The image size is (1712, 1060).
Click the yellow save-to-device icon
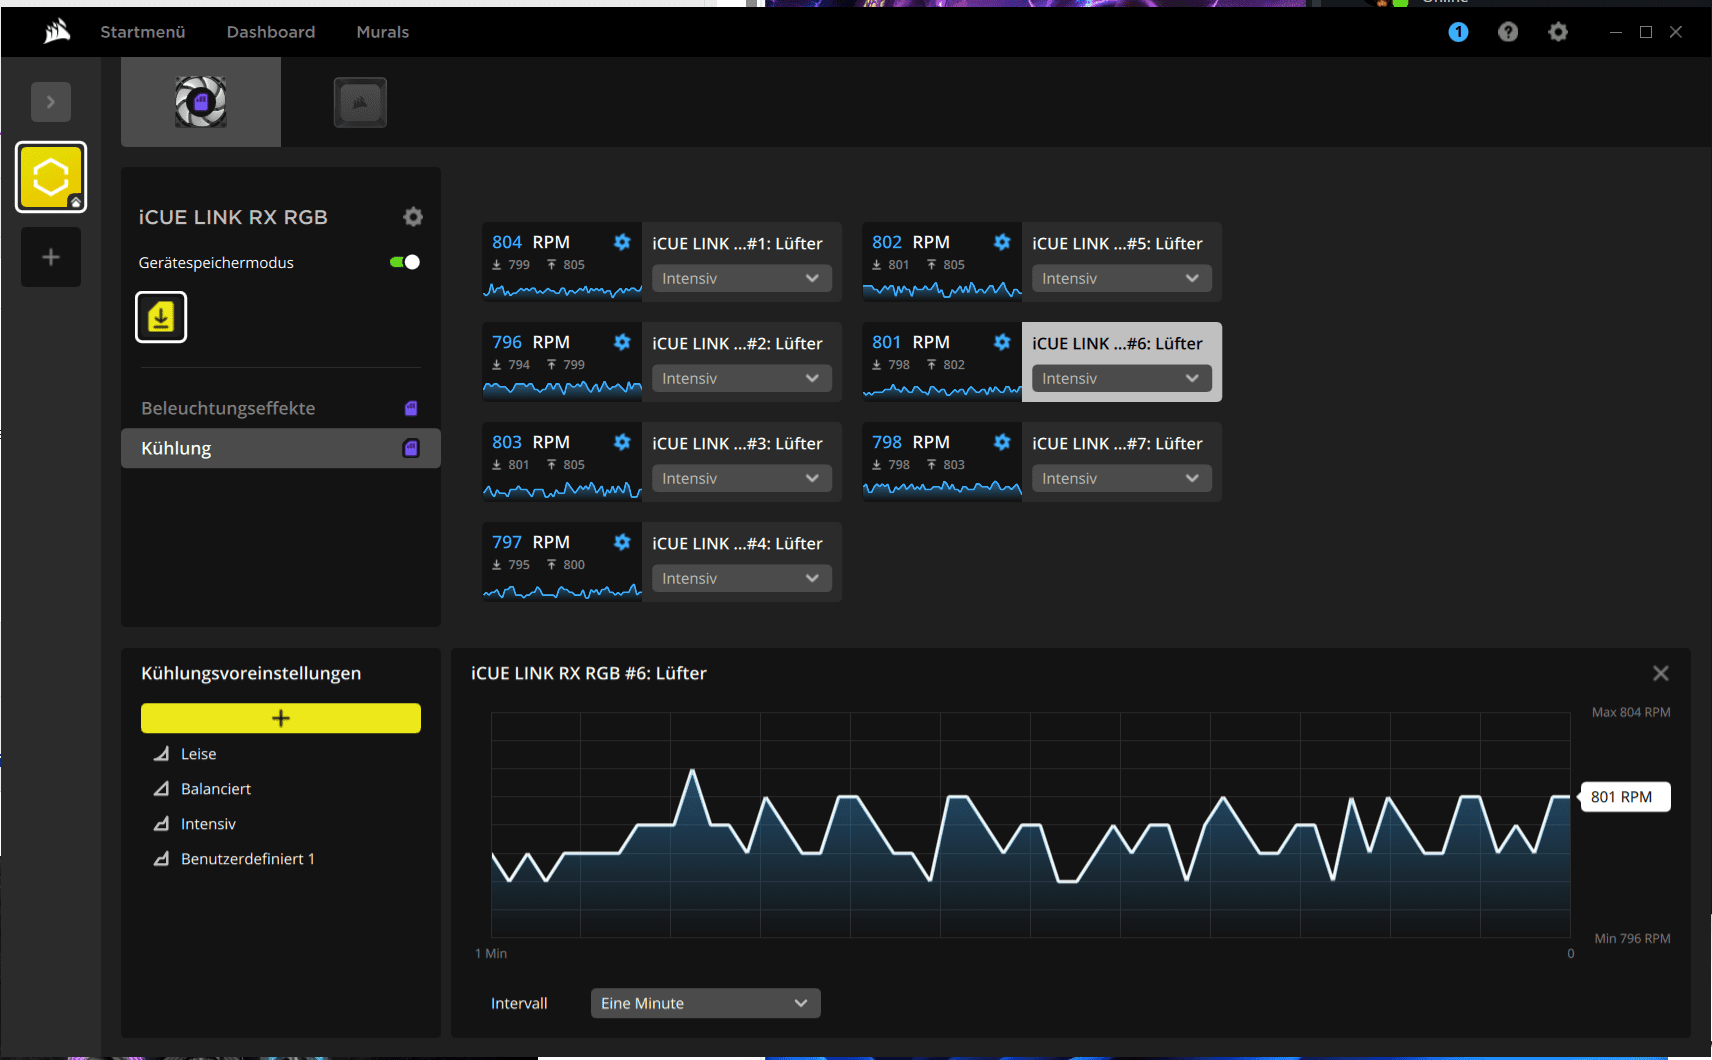coord(161,317)
